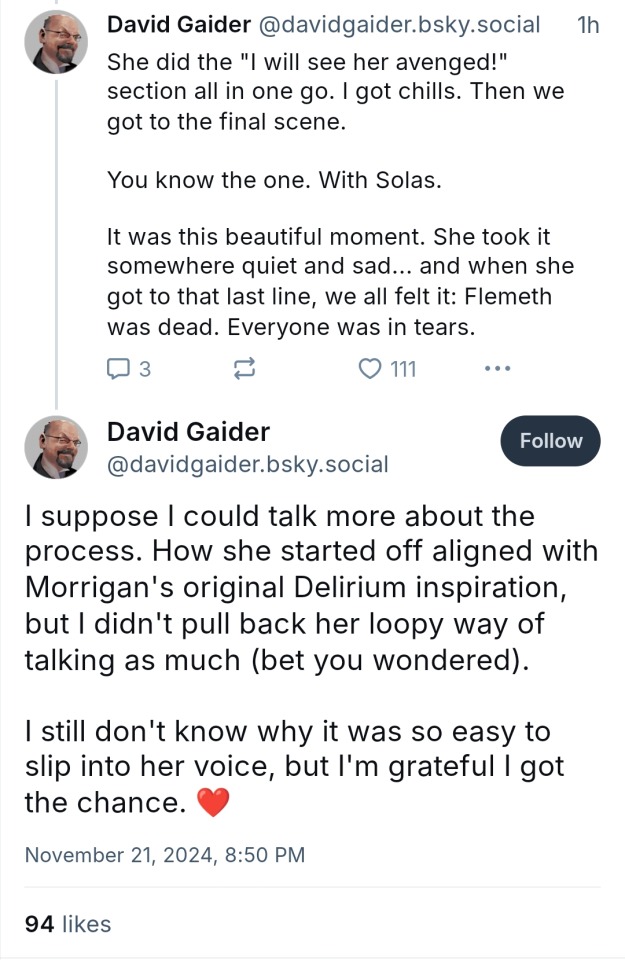Click the November 21, 2024 timestamp
The image size is (625, 960).
tap(164, 855)
